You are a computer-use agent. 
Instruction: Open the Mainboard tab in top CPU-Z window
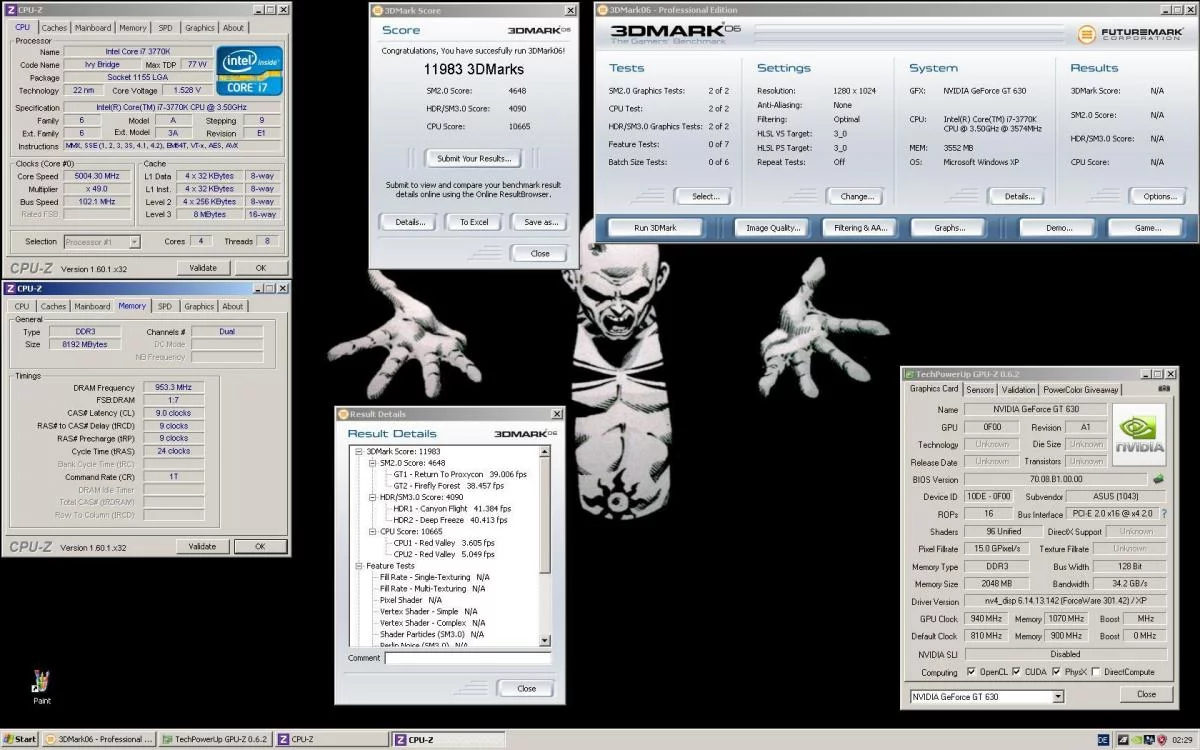[93, 28]
